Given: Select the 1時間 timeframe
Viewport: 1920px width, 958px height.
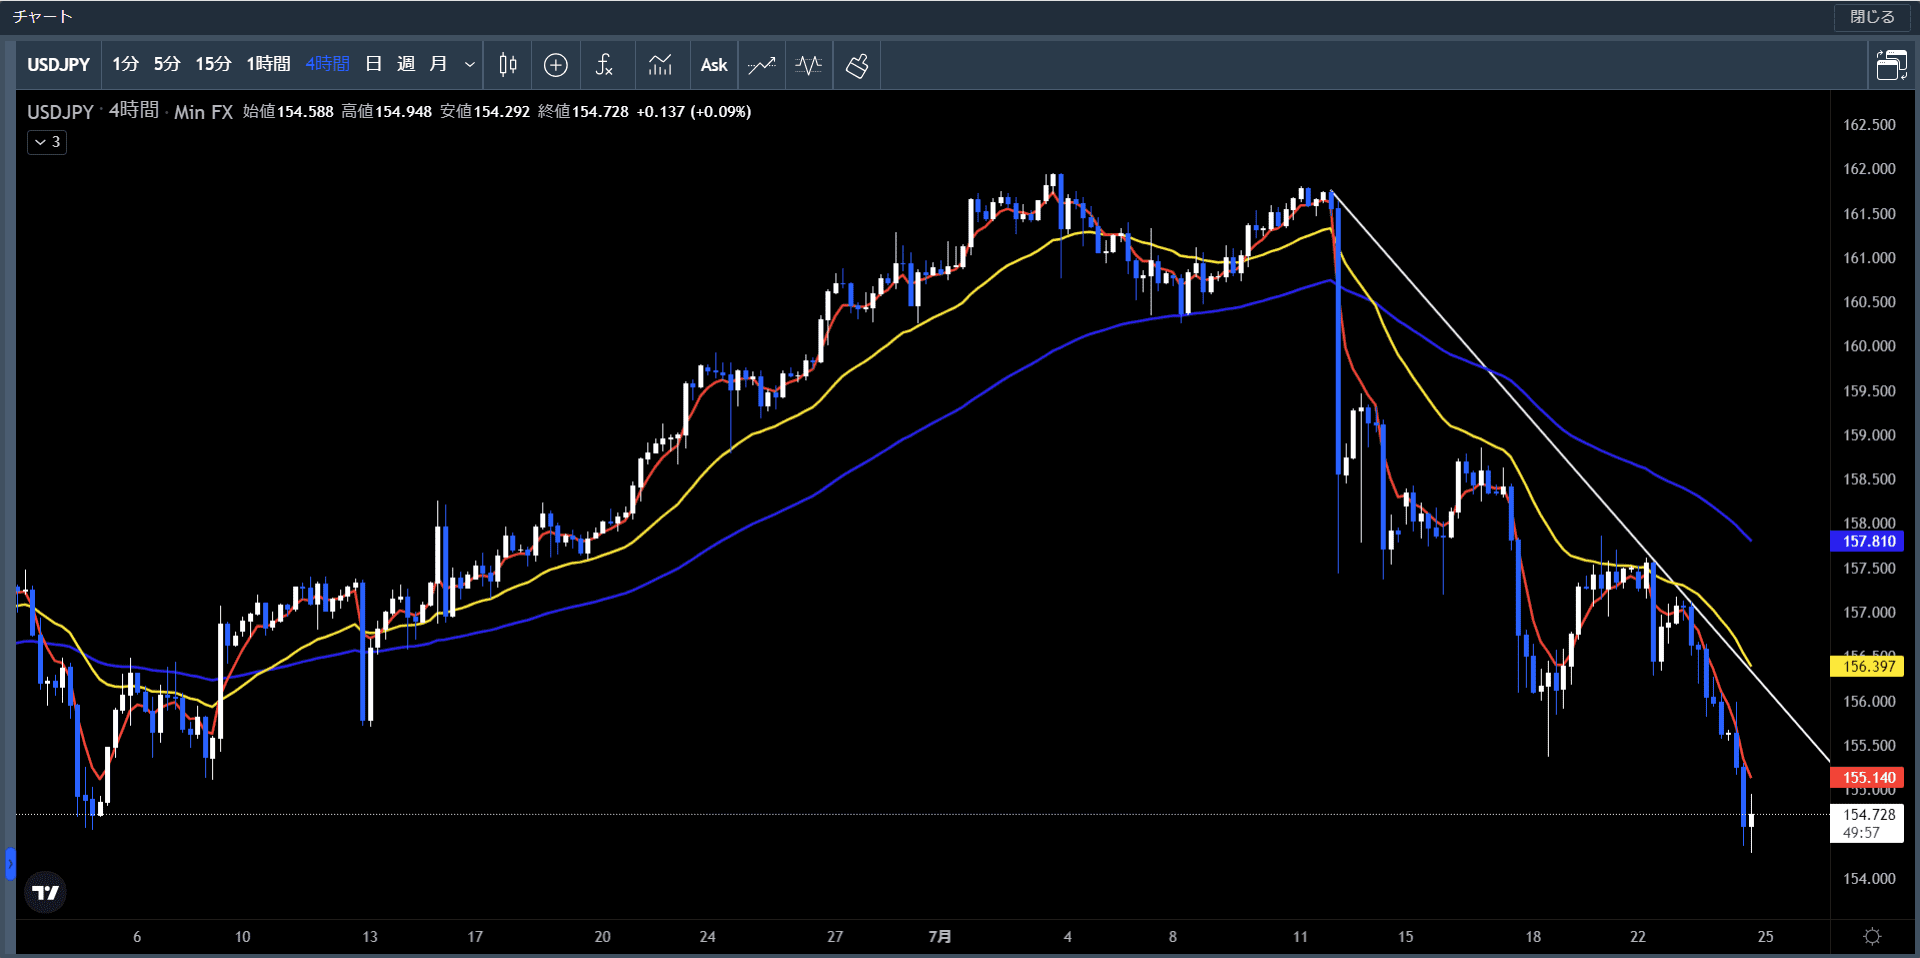Looking at the screenshot, I should tap(268, 64).
